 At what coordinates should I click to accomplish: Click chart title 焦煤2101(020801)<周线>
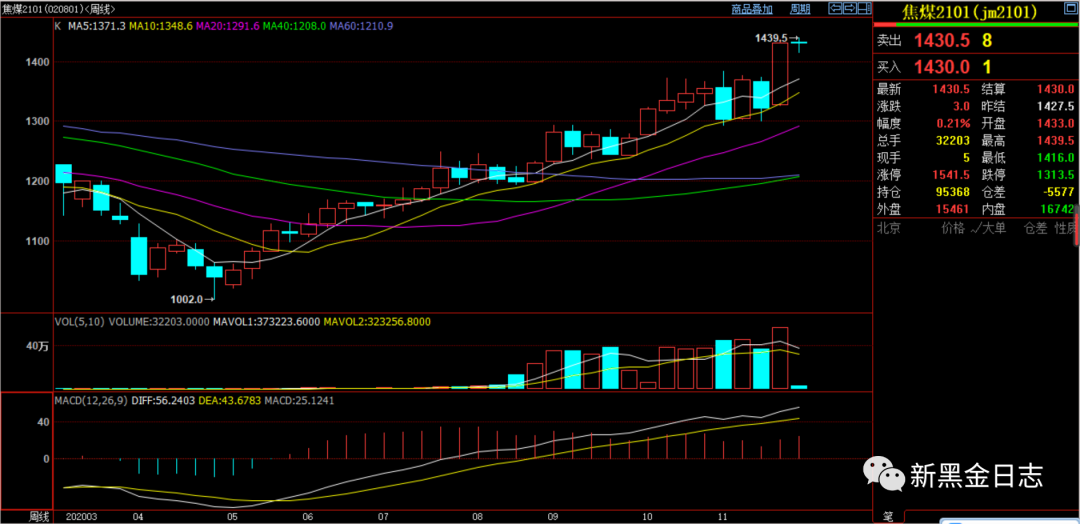pos(59,9)
